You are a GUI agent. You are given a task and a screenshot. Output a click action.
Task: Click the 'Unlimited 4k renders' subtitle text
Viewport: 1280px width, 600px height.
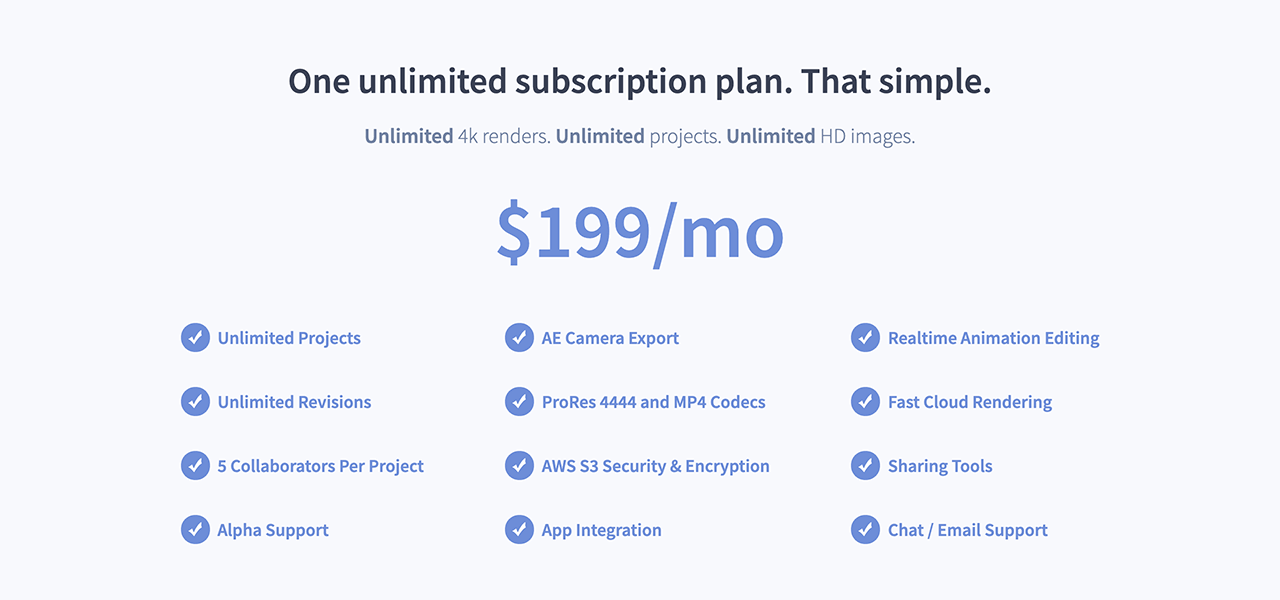click(x=640, y=136)
